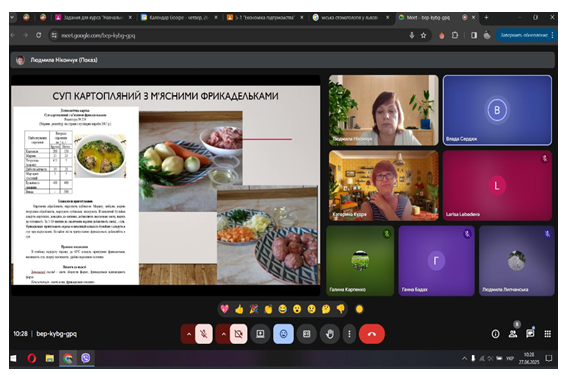Click the Chrome update button
The height and width of the screenshot is (375, 565).
point(526,35)
